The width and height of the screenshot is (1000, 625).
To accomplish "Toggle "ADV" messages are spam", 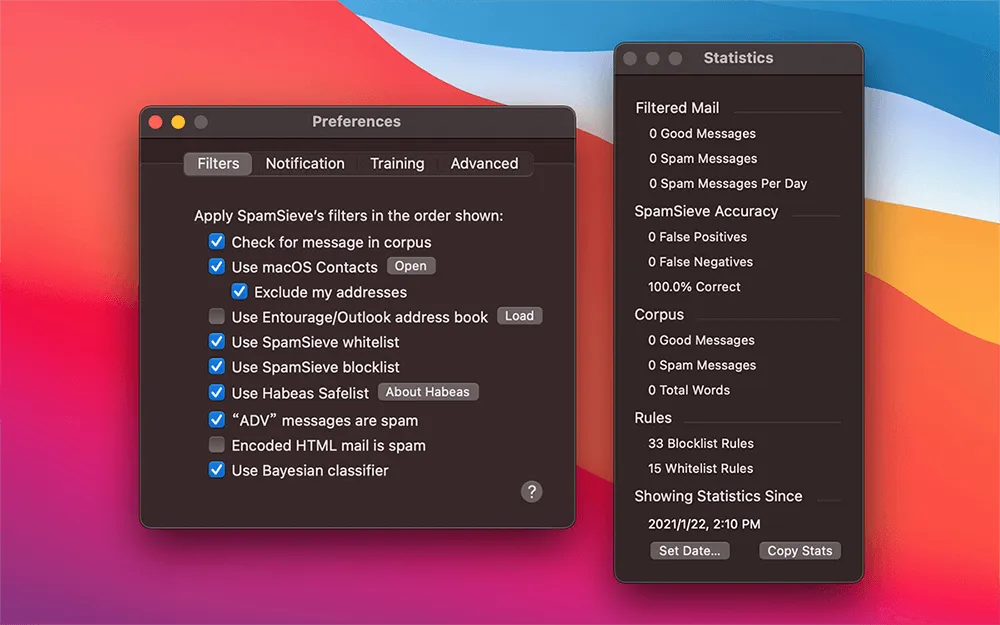I will [x=216, y=420].
